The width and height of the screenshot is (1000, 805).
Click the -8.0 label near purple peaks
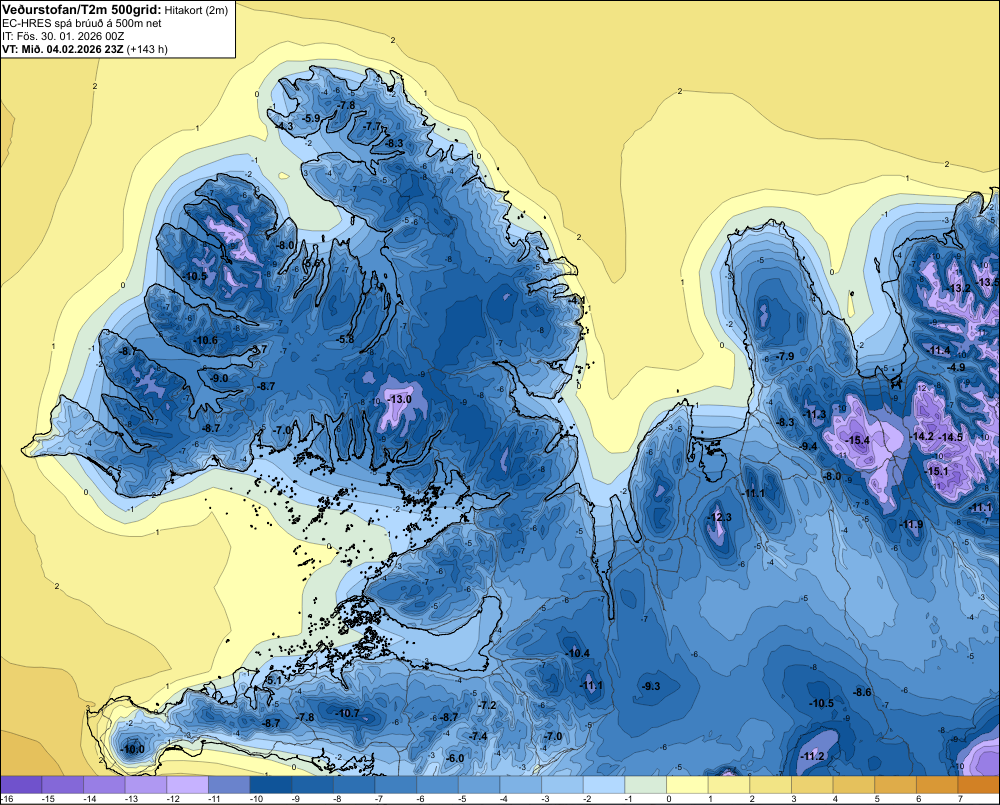(832, 476)
